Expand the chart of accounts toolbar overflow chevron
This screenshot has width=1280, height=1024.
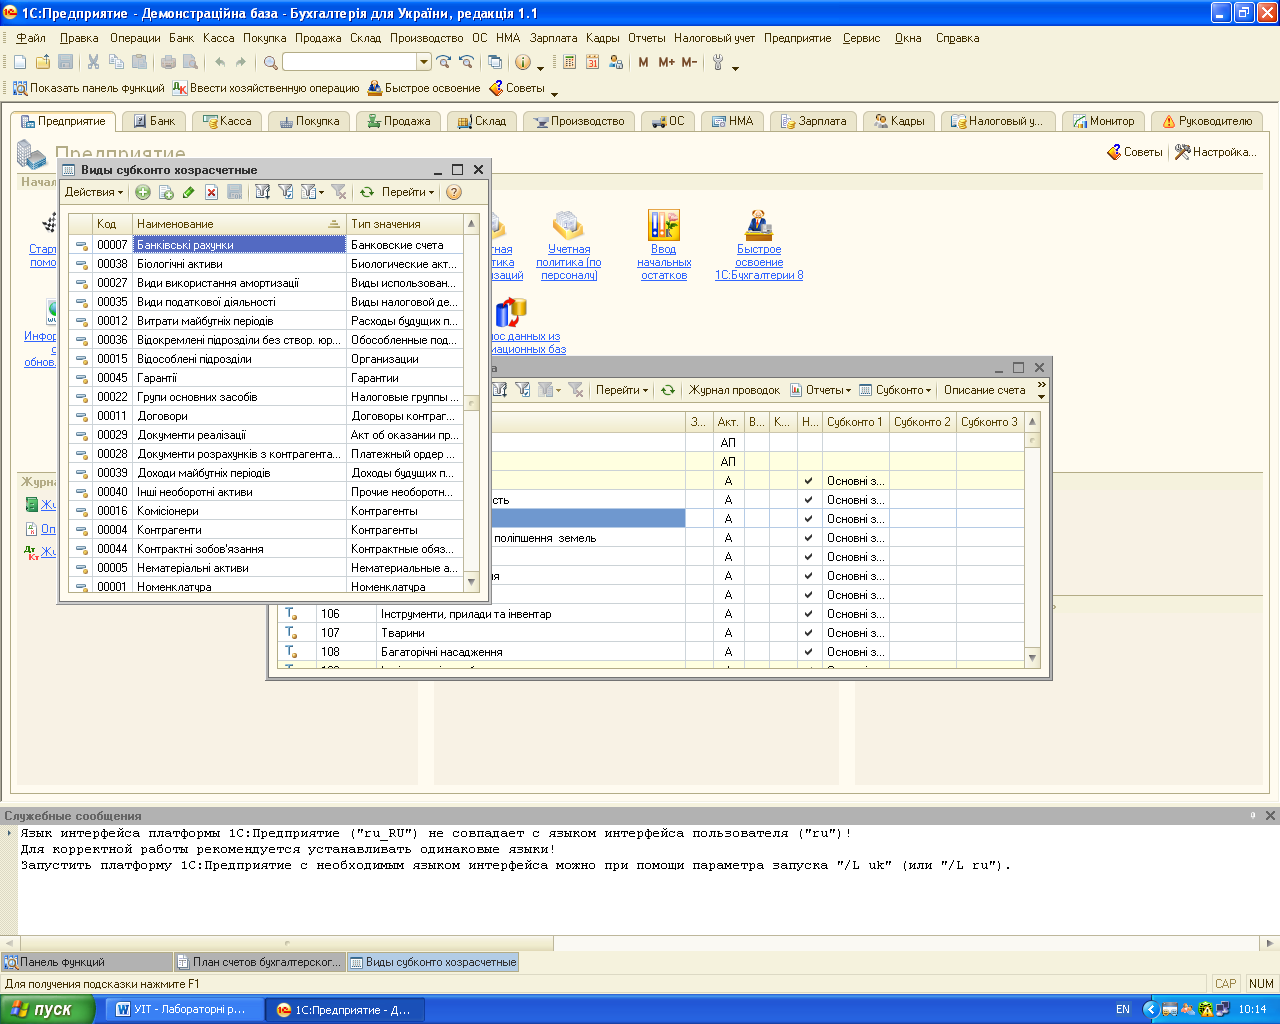coord(1041,390)
